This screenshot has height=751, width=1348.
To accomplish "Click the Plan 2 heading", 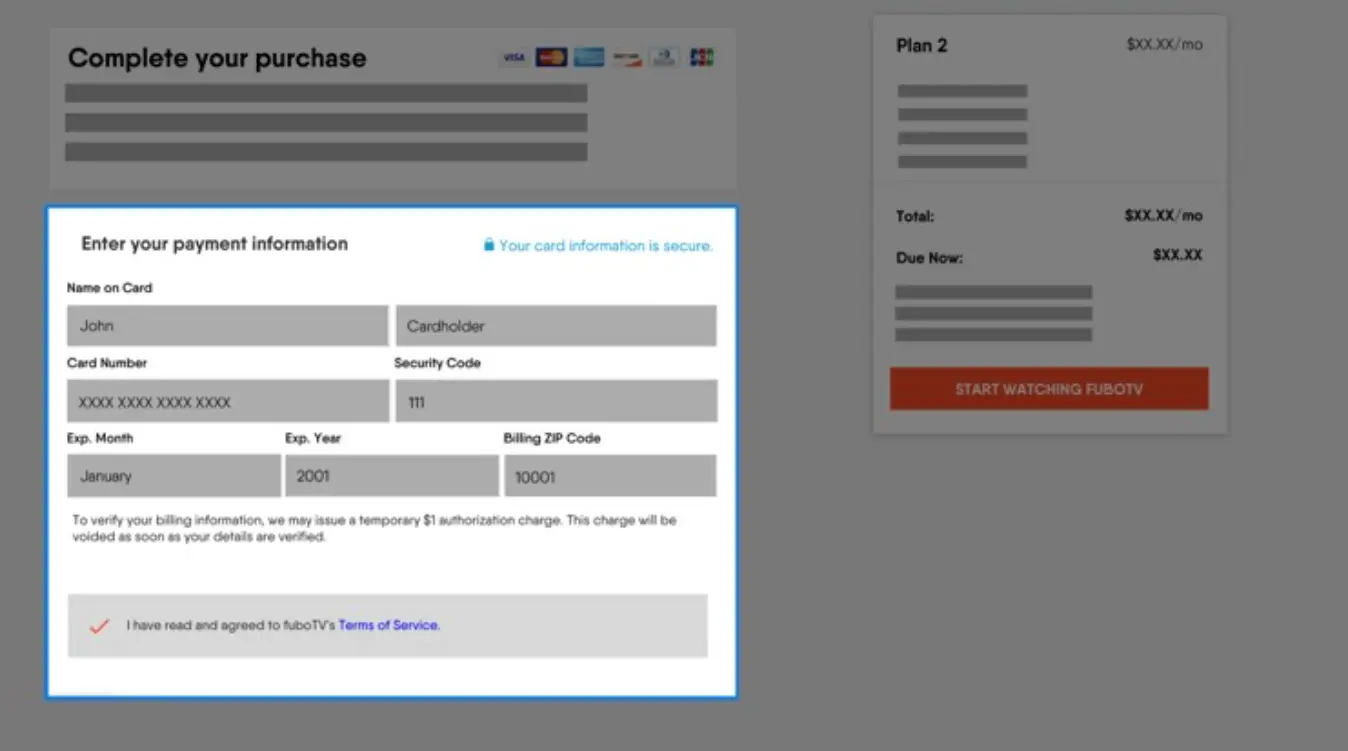I will tap(922, 46).
